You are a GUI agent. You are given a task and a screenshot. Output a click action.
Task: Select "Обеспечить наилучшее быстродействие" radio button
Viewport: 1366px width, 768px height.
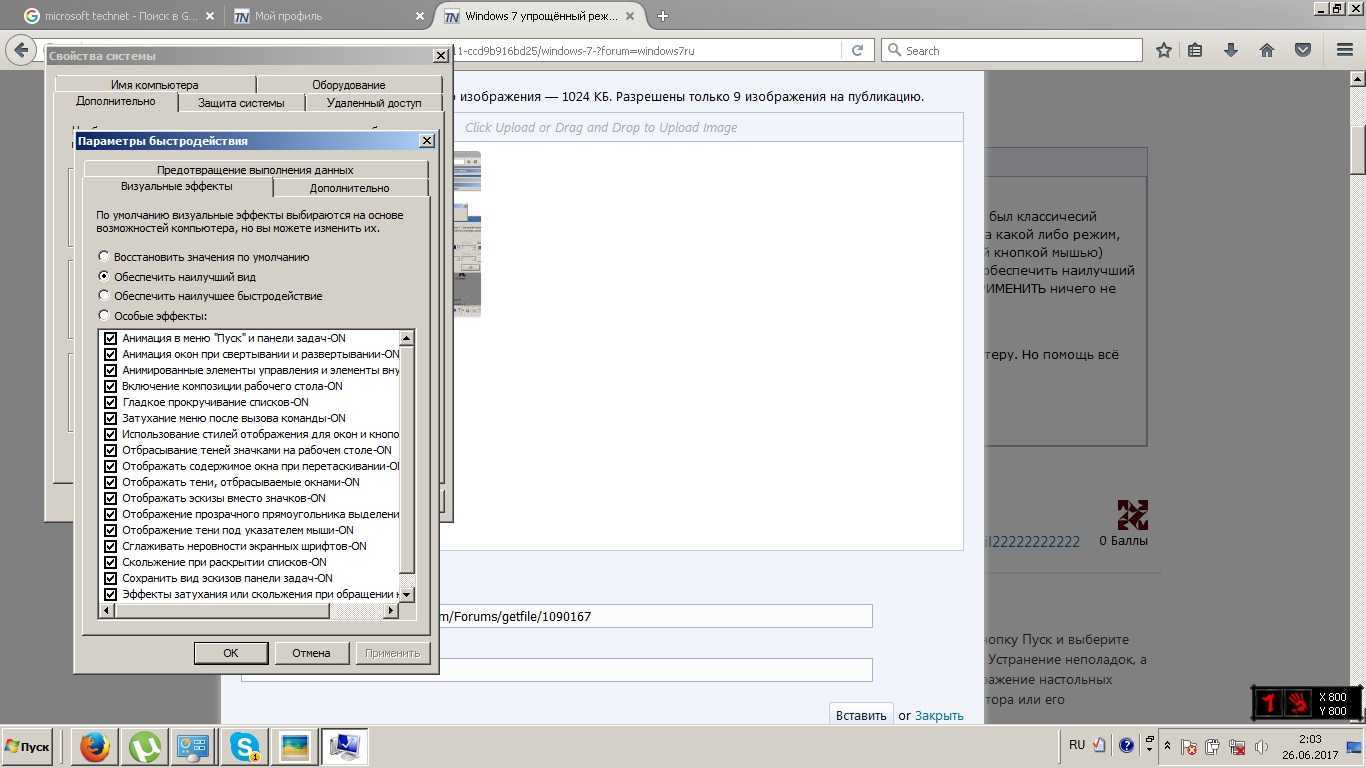[104, 296]
